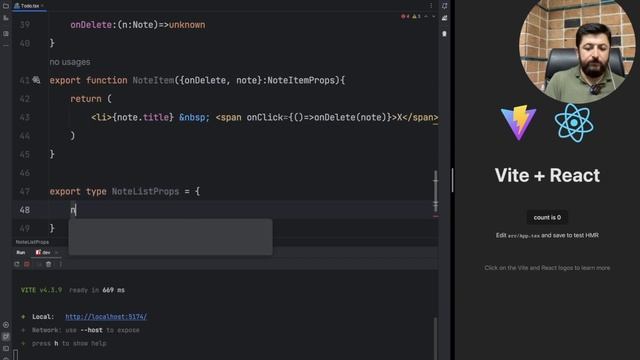Image resolution: width=640 pixels, height=360 pixels.
Task: Open the Project tool window folder icon
Action: point(6,6)
